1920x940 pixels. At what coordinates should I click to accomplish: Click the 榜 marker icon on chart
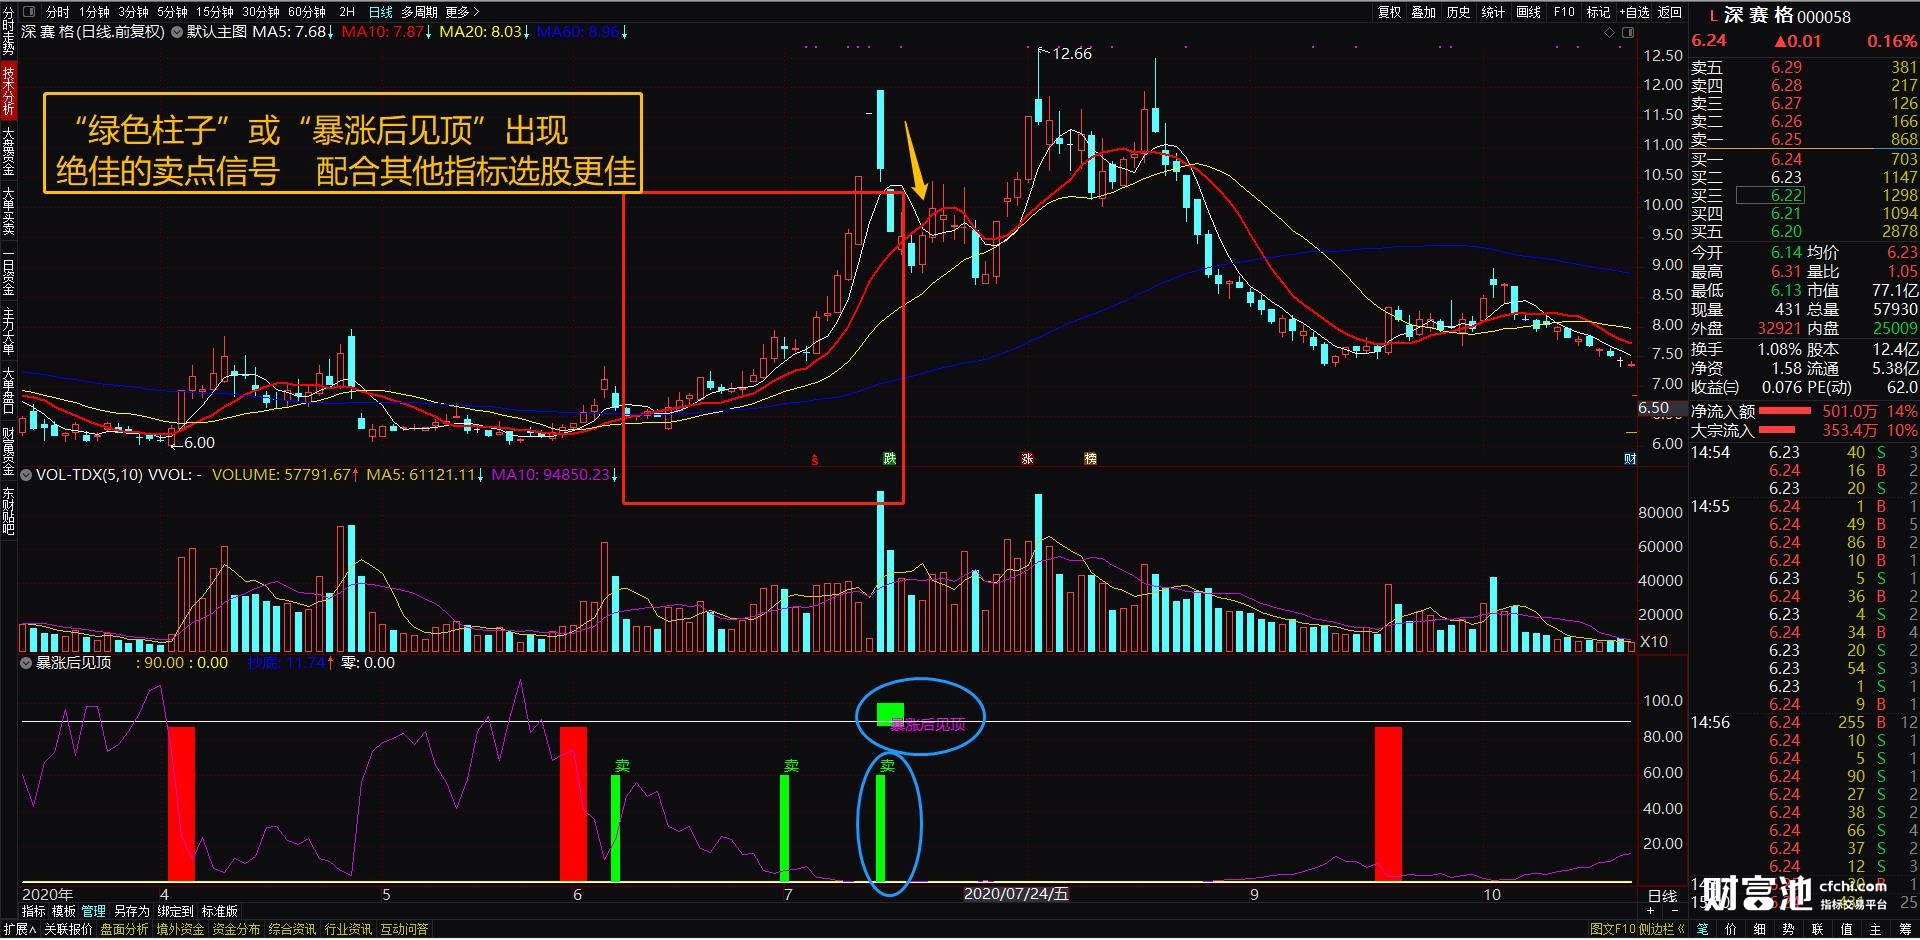[1090, 459]
